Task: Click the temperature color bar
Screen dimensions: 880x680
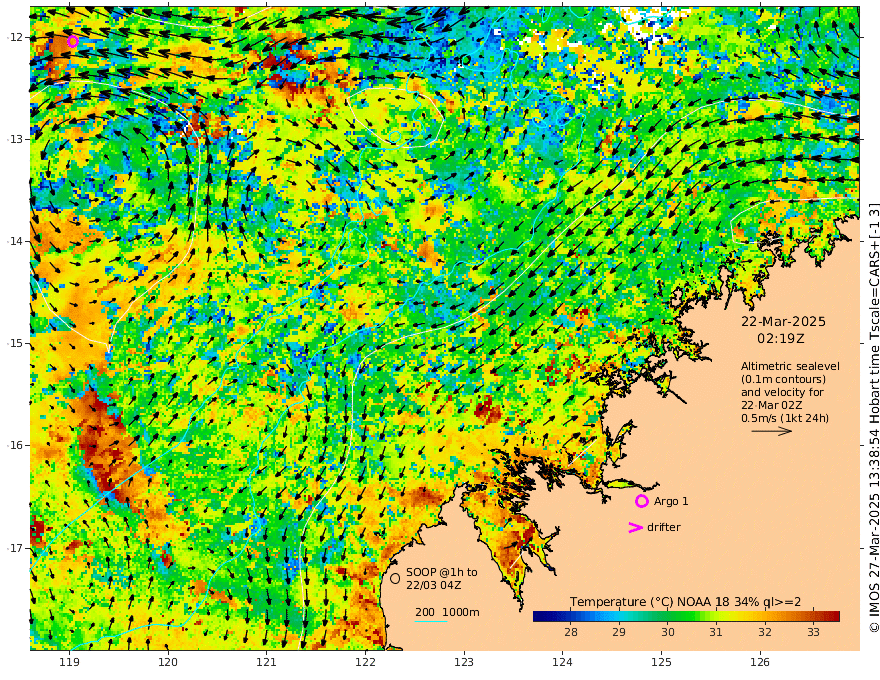Action: tap(686, 617)
